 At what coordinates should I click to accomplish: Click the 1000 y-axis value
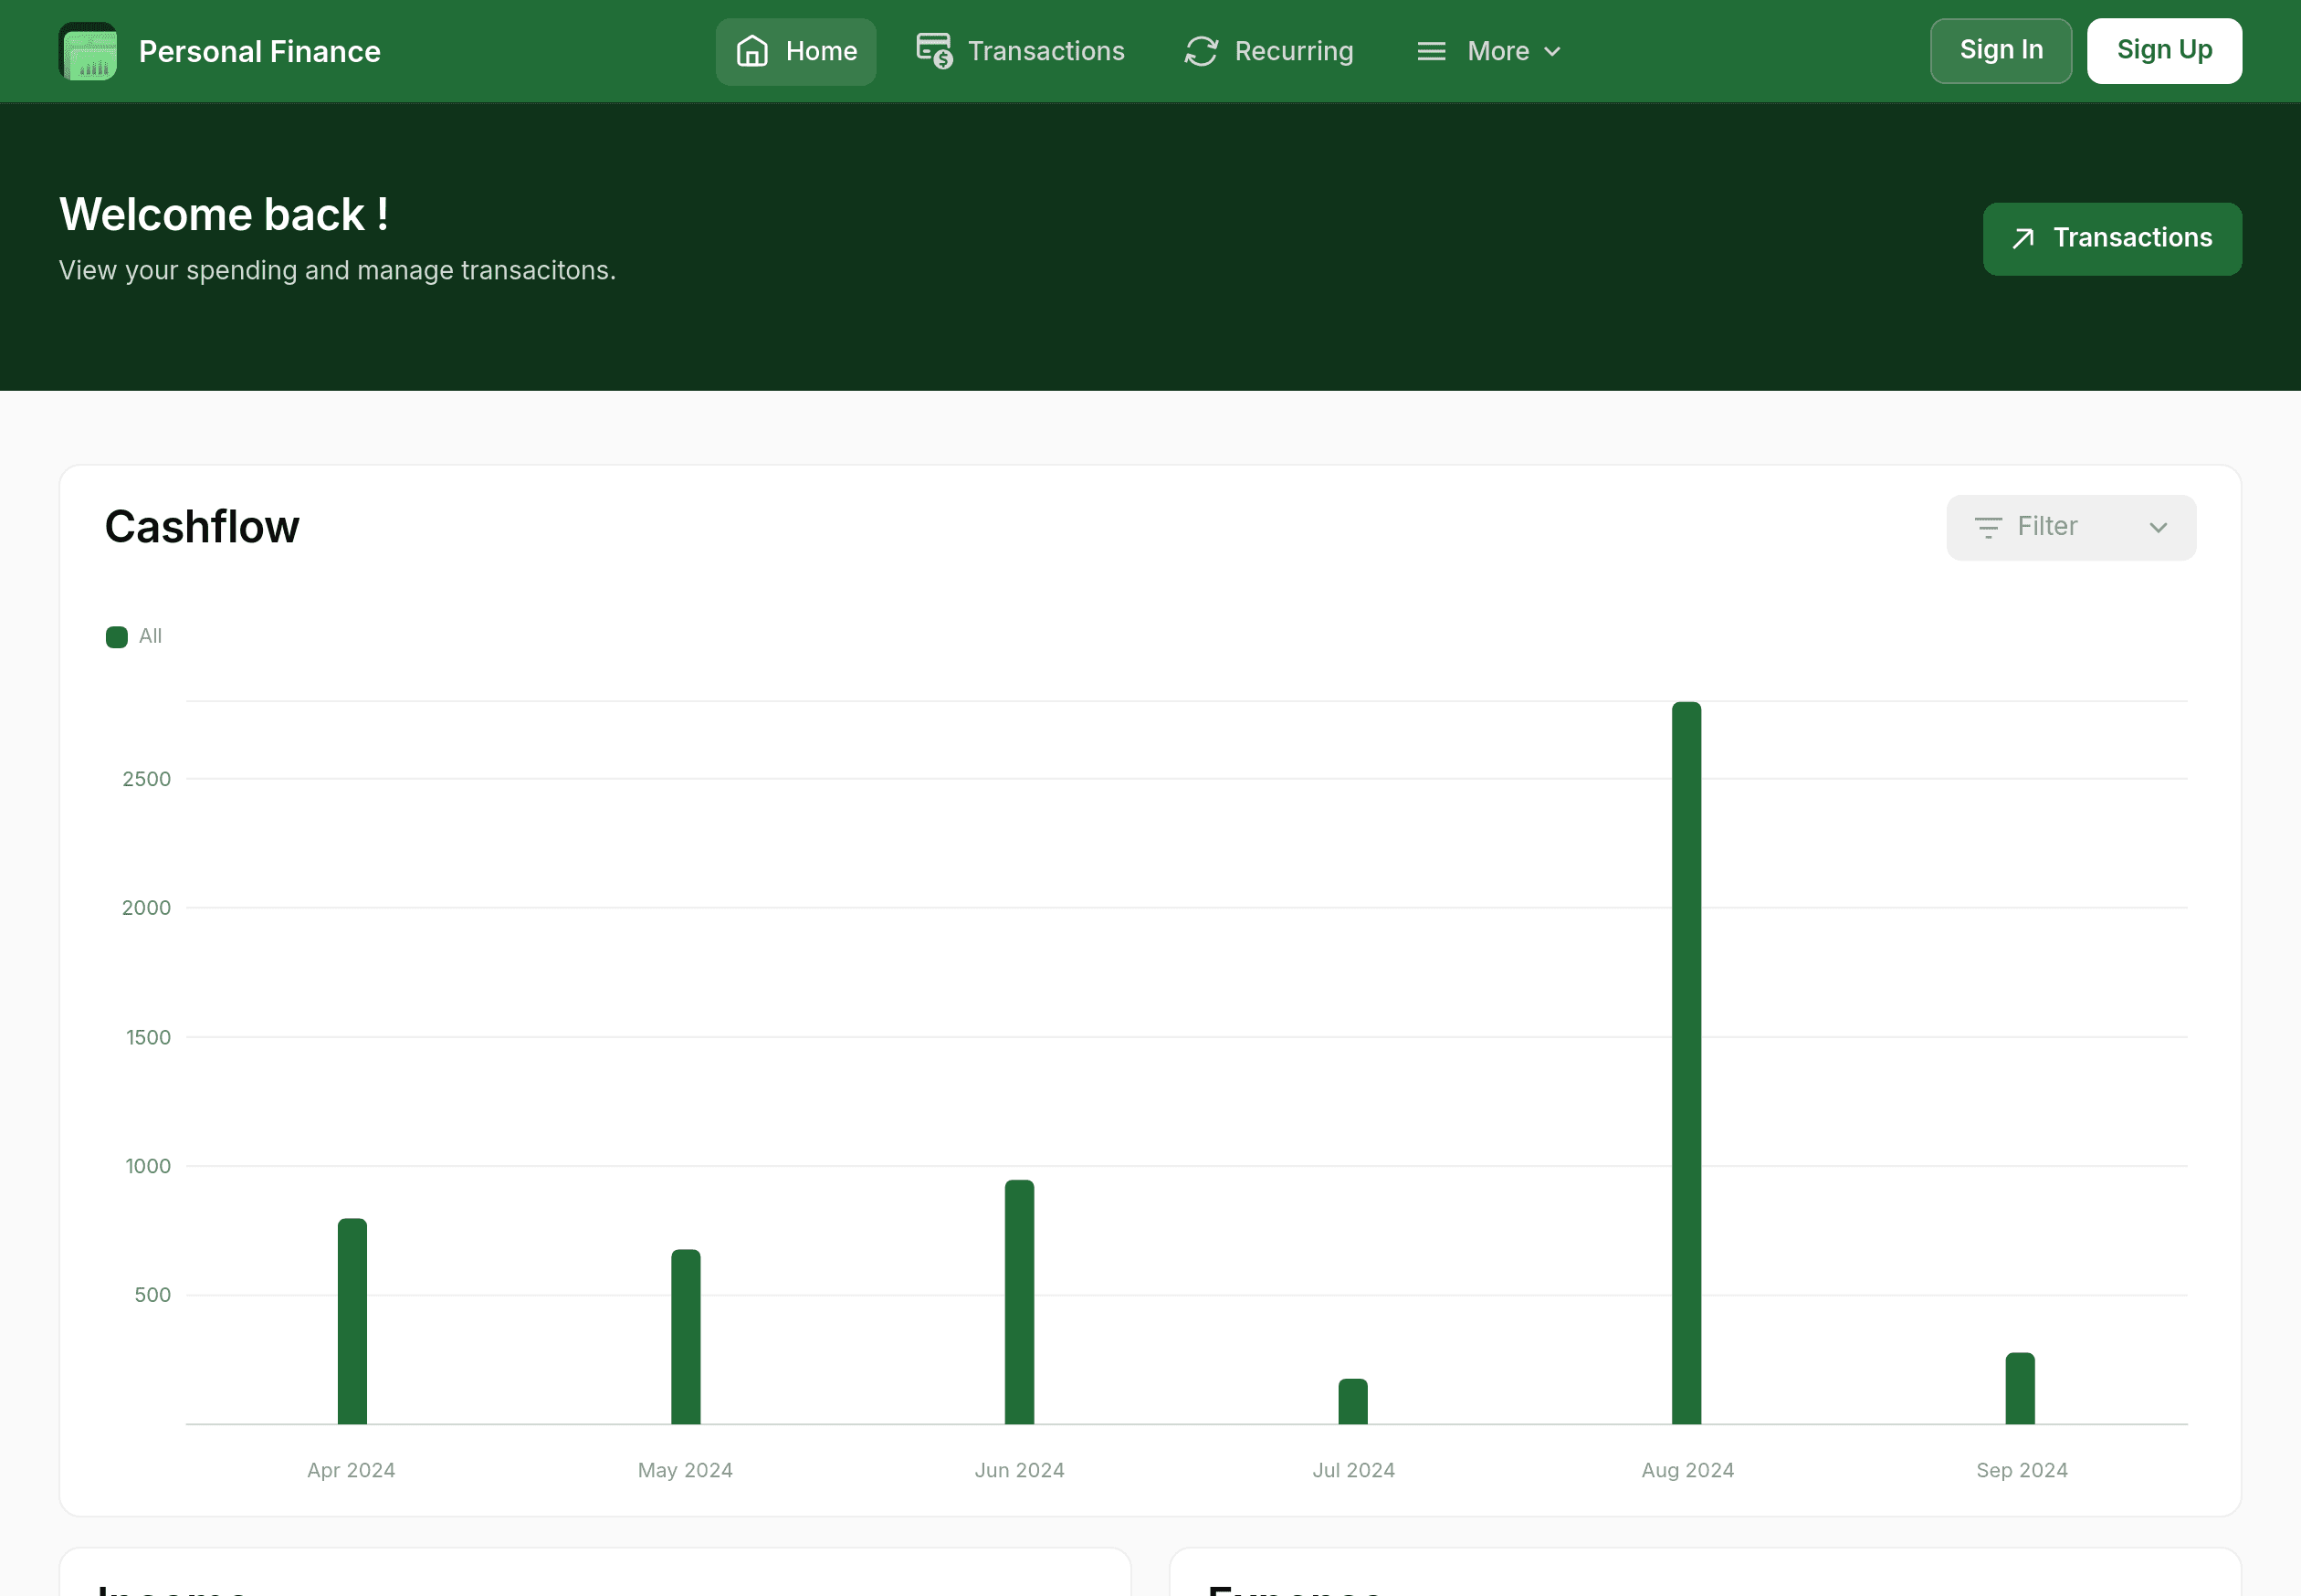pos(148,1166)
